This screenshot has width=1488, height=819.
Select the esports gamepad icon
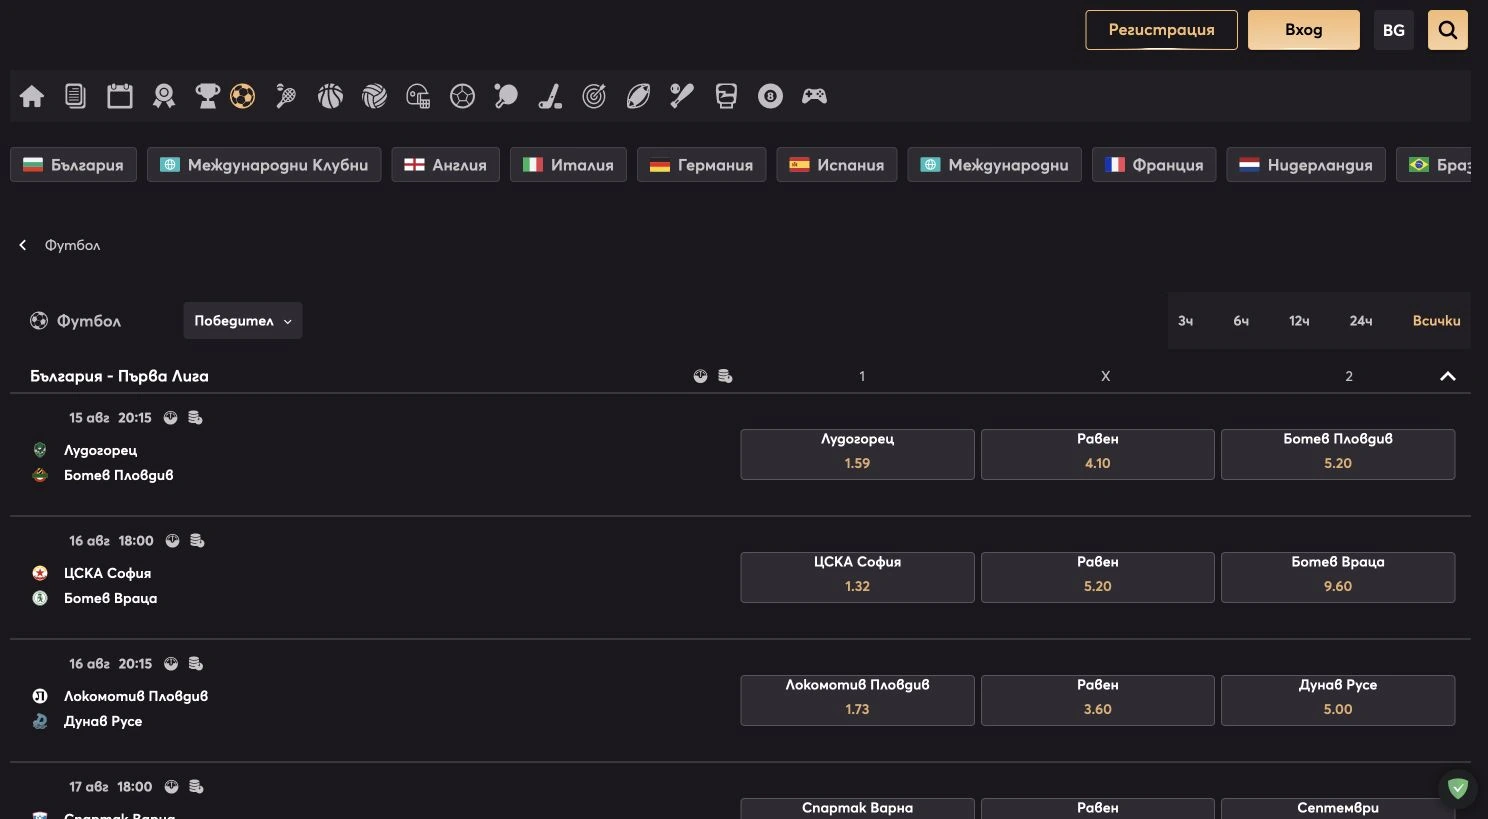814,96
